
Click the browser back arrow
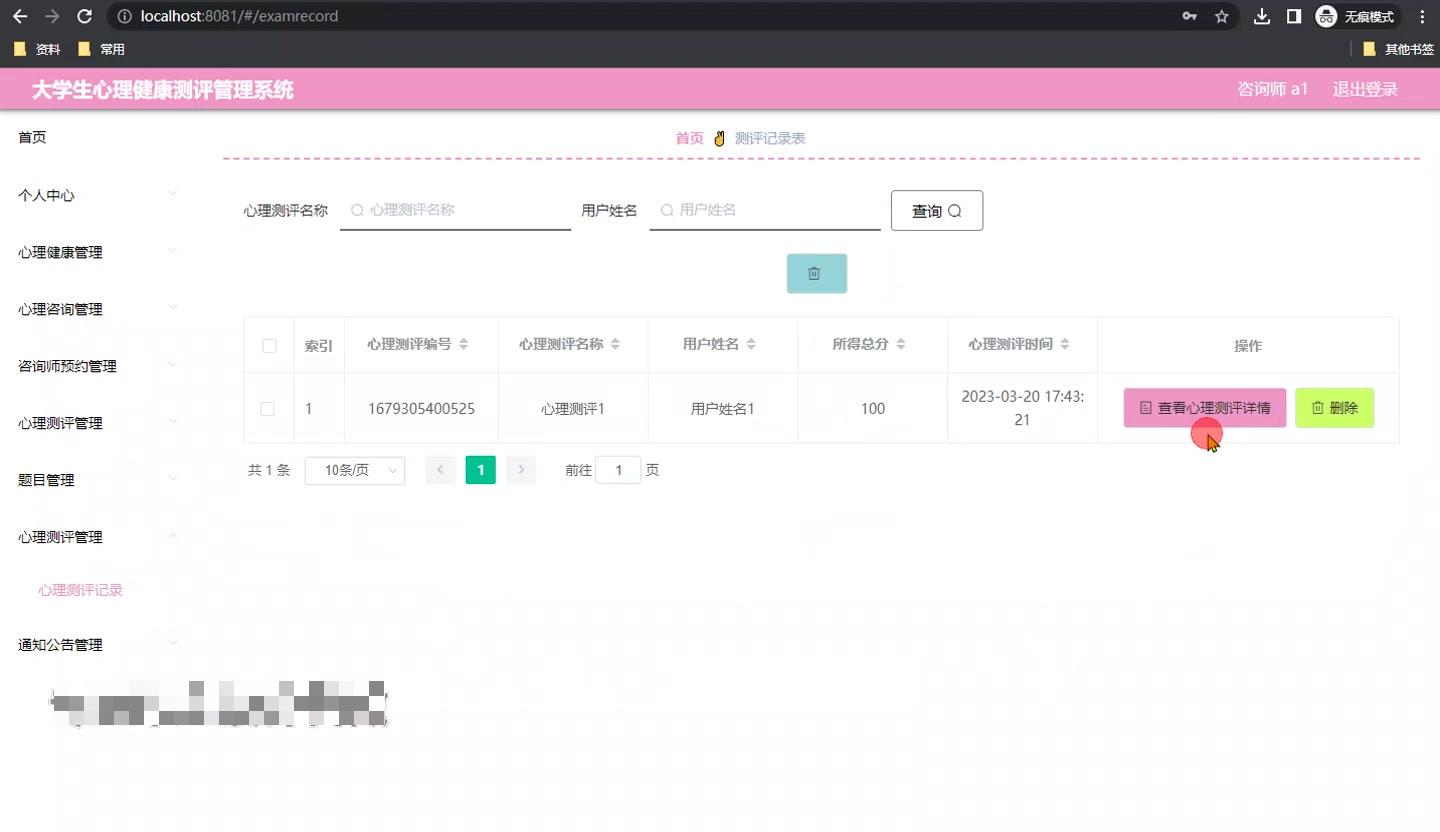coord(20,16)
